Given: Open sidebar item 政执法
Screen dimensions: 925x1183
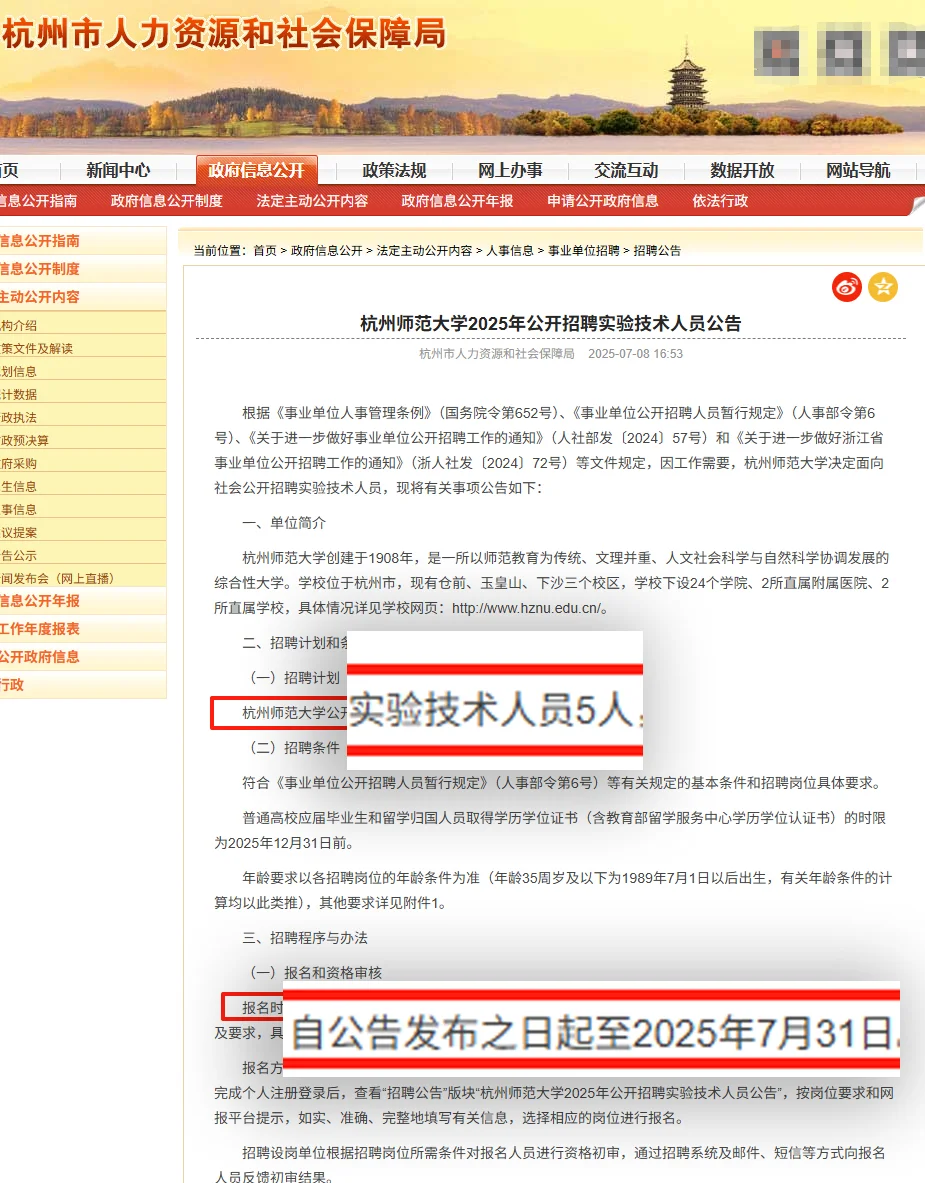Looking at the screenshot, I should pos(19,417).
